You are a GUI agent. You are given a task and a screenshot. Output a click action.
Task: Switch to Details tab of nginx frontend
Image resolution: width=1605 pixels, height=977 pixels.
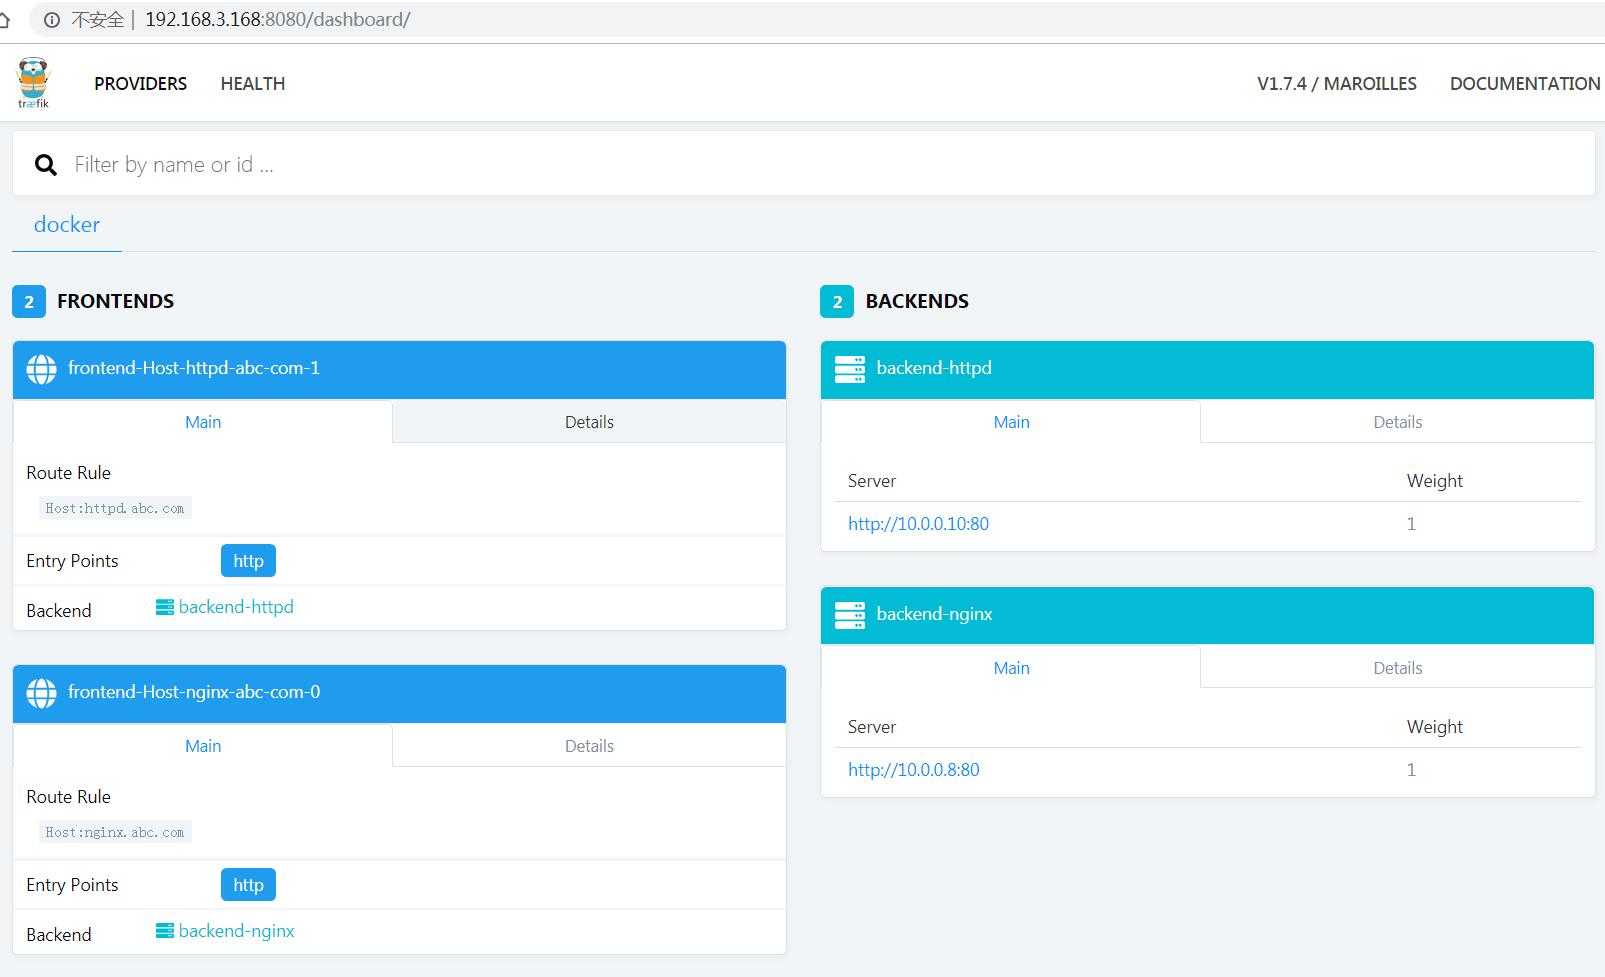click(589, 746)
